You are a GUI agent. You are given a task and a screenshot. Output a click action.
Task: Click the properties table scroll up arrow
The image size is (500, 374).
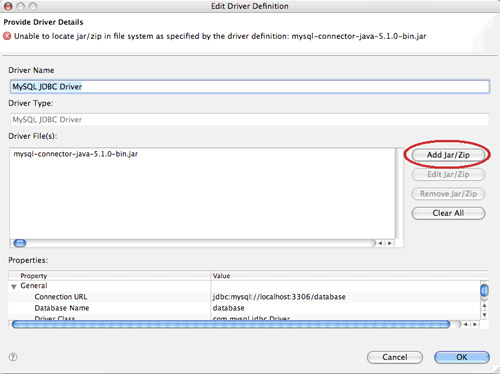tap(484, 305)
